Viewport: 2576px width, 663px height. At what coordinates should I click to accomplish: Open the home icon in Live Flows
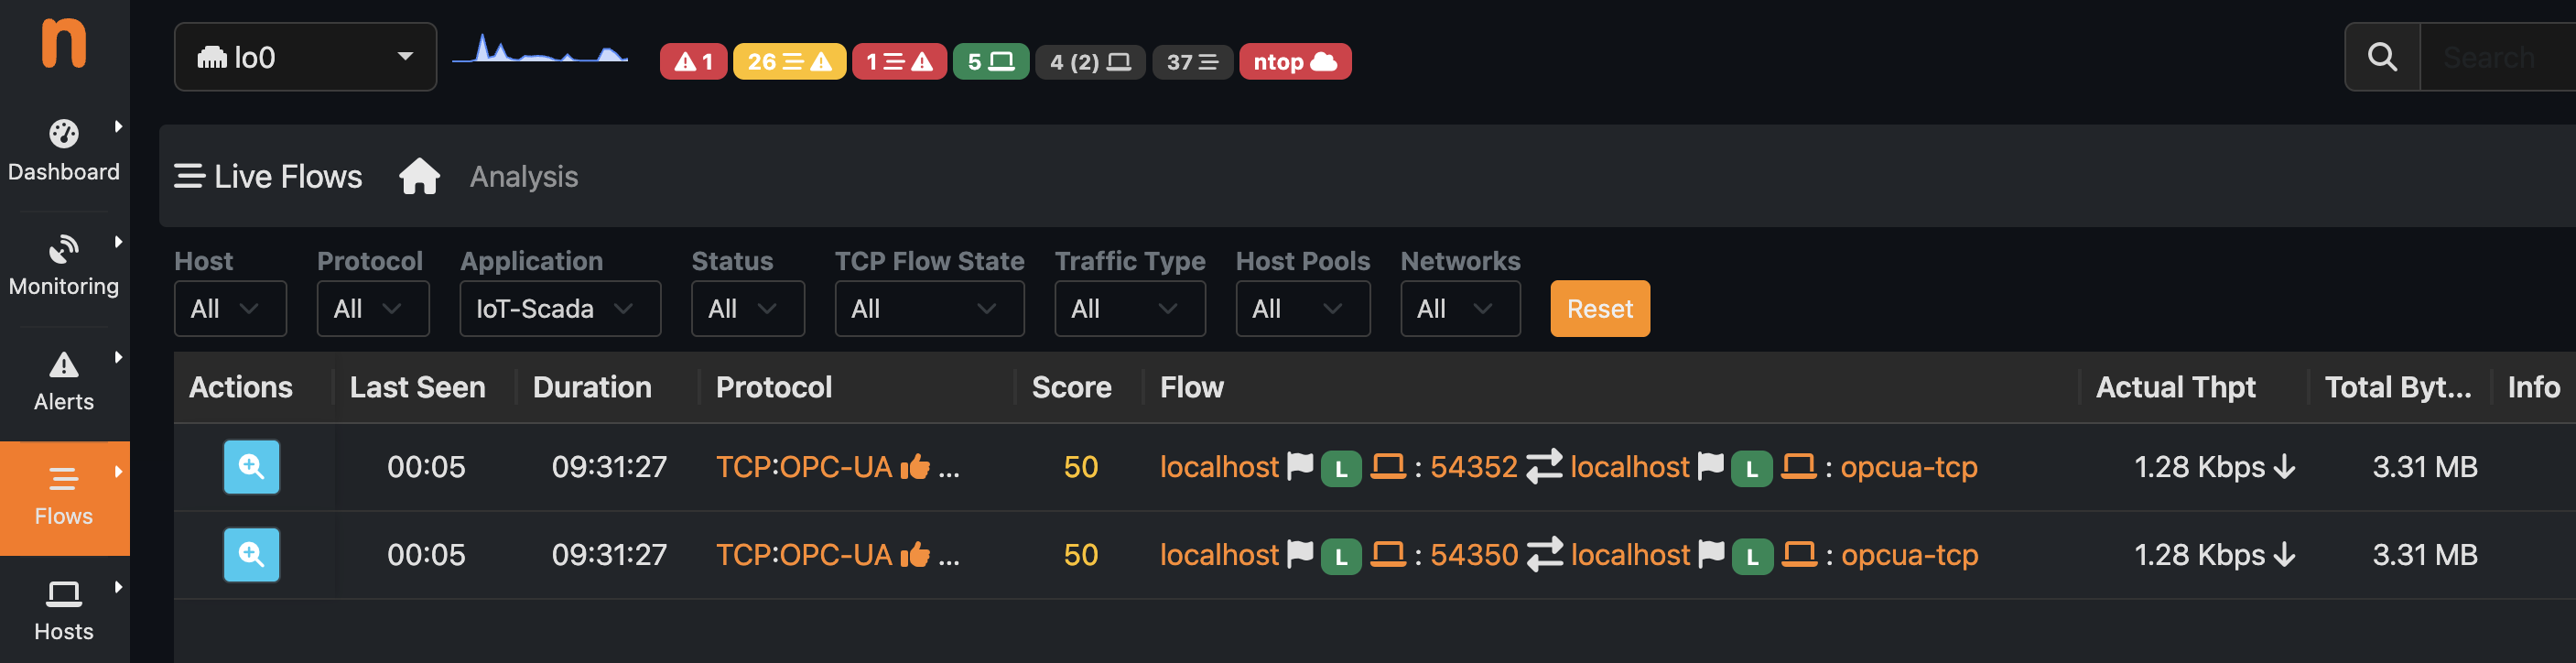(419, 177)
